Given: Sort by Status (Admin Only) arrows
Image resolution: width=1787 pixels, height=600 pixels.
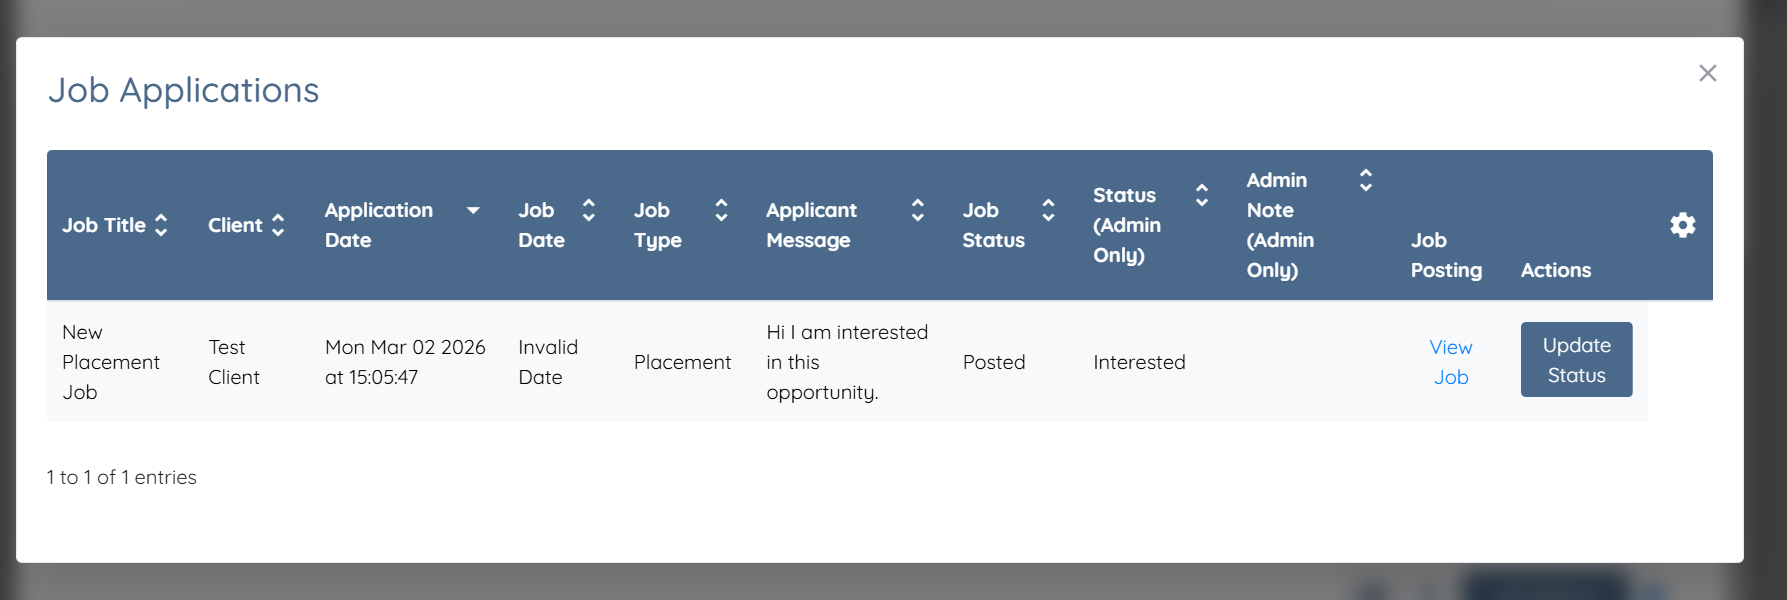Looking at the screenshot, I should [x=1202, y=195].
